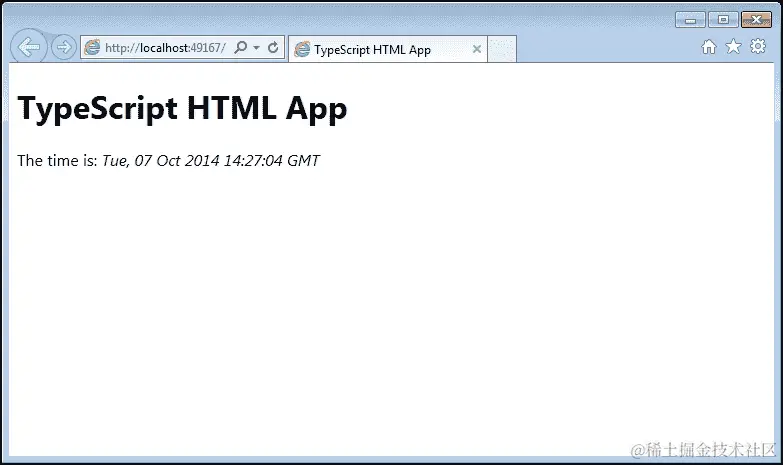Maximize the browser window
This screenshot has height=465, width=783.
pos(723,20)
